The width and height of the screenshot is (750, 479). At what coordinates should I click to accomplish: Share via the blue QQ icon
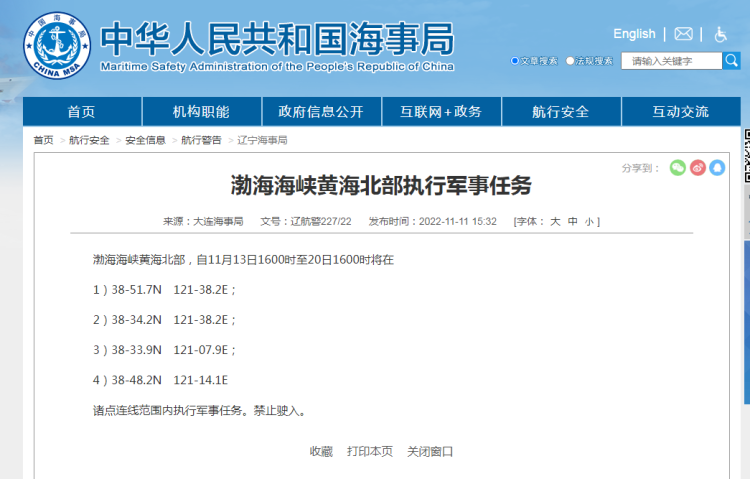point(717,168)
